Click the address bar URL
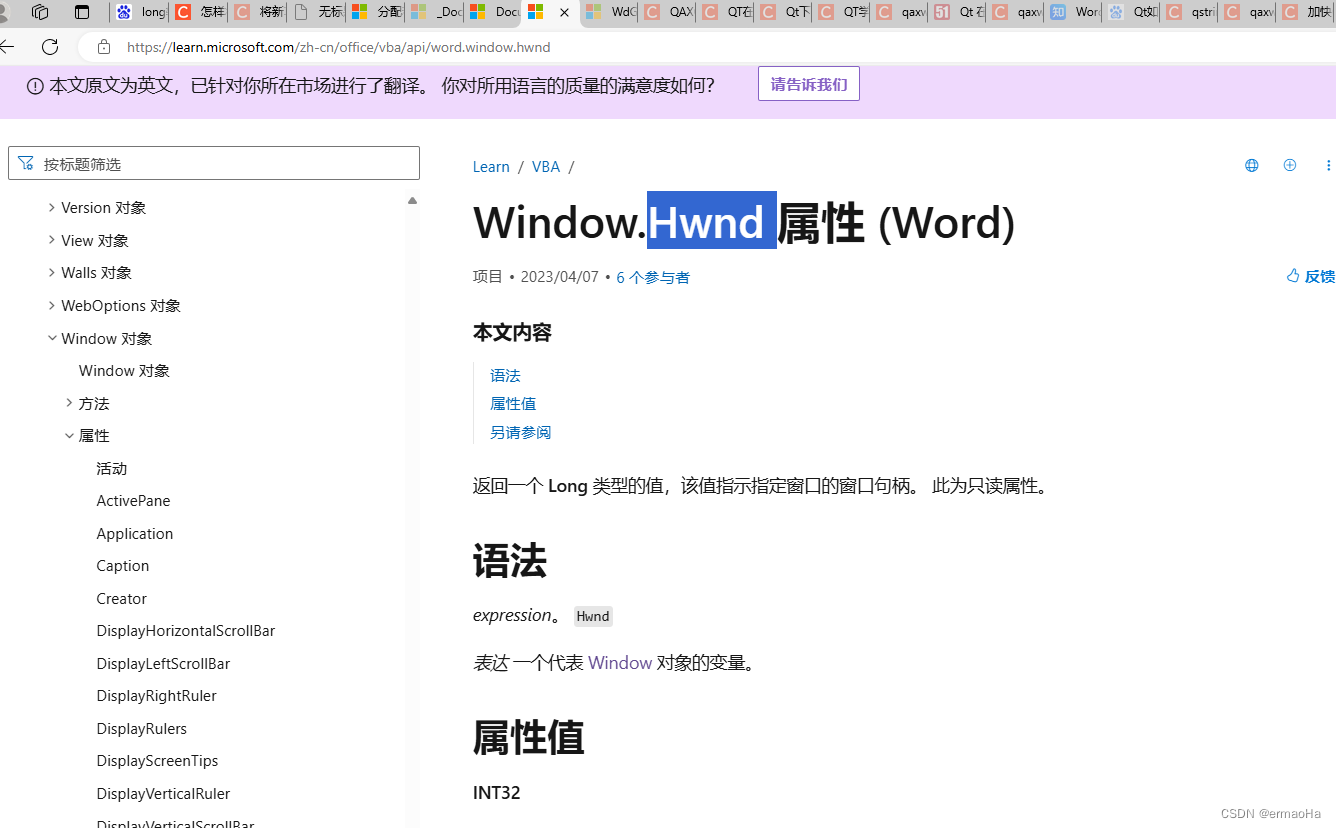The width and height of the screenshot is (1336, 828). (x=339, y=47)
